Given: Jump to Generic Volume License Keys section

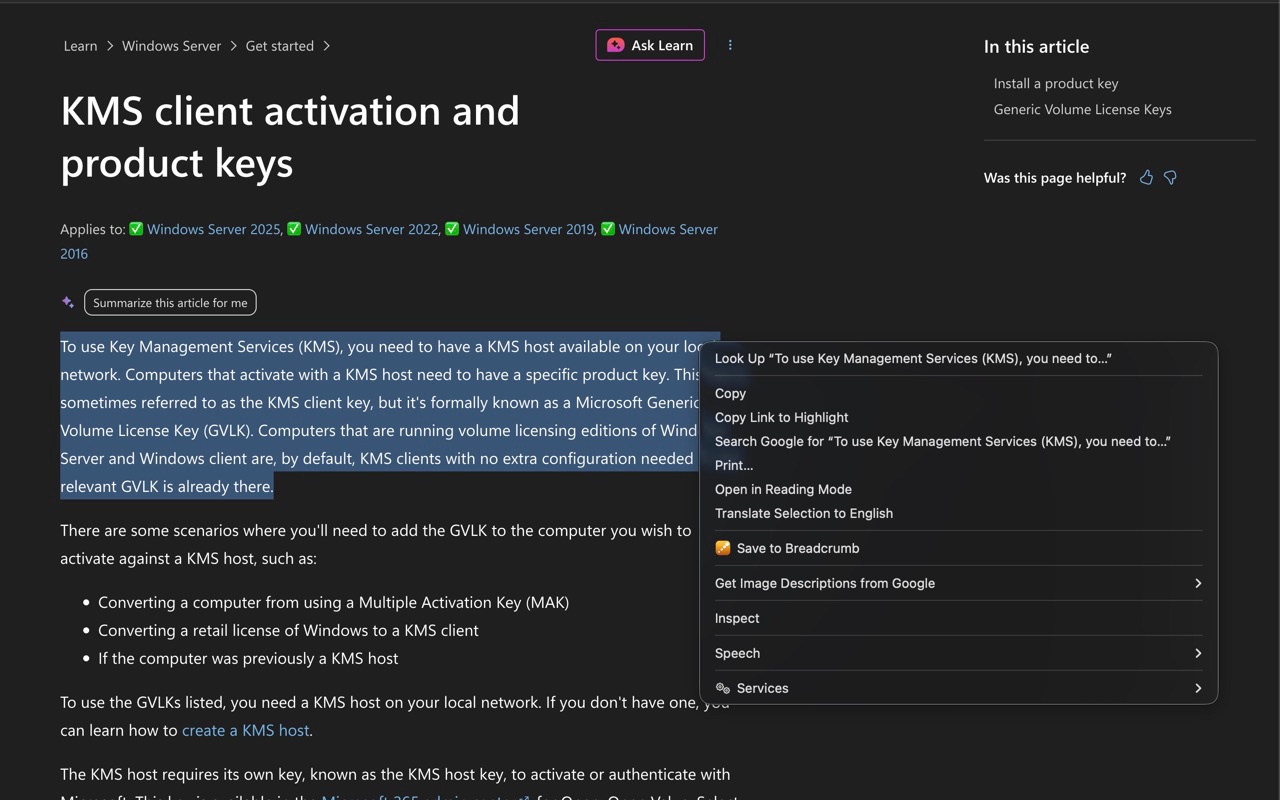Looking at the screenshot, I should (1082, 109).
